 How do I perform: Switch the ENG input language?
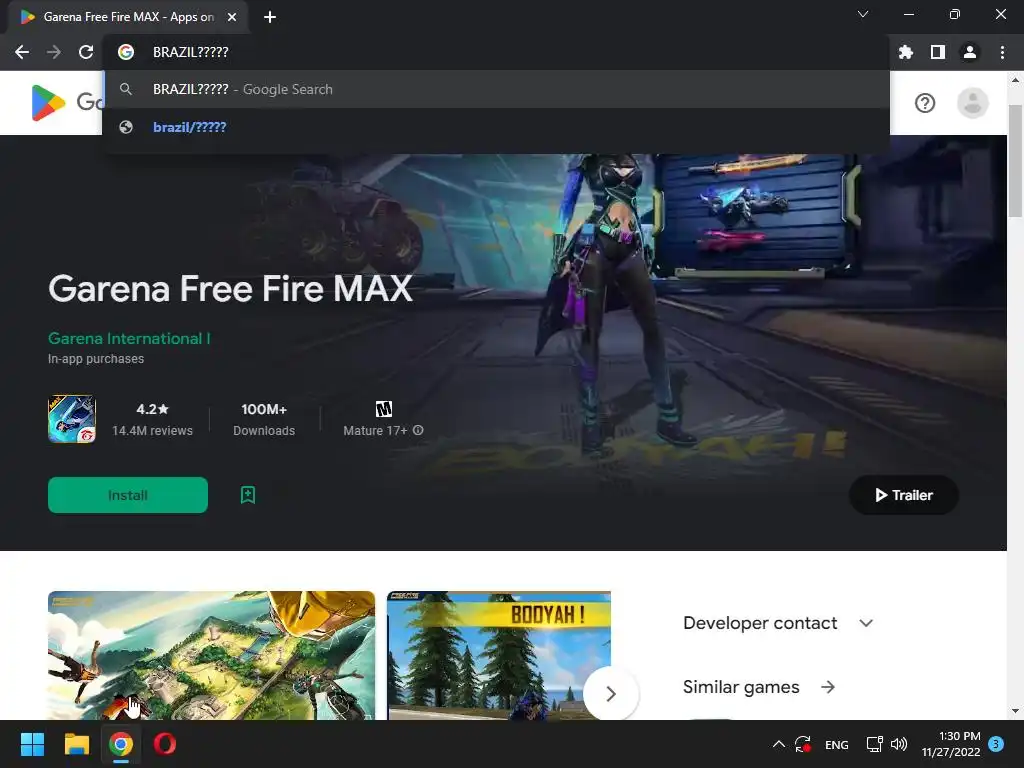pyautogui.click(x=837, y=744)
